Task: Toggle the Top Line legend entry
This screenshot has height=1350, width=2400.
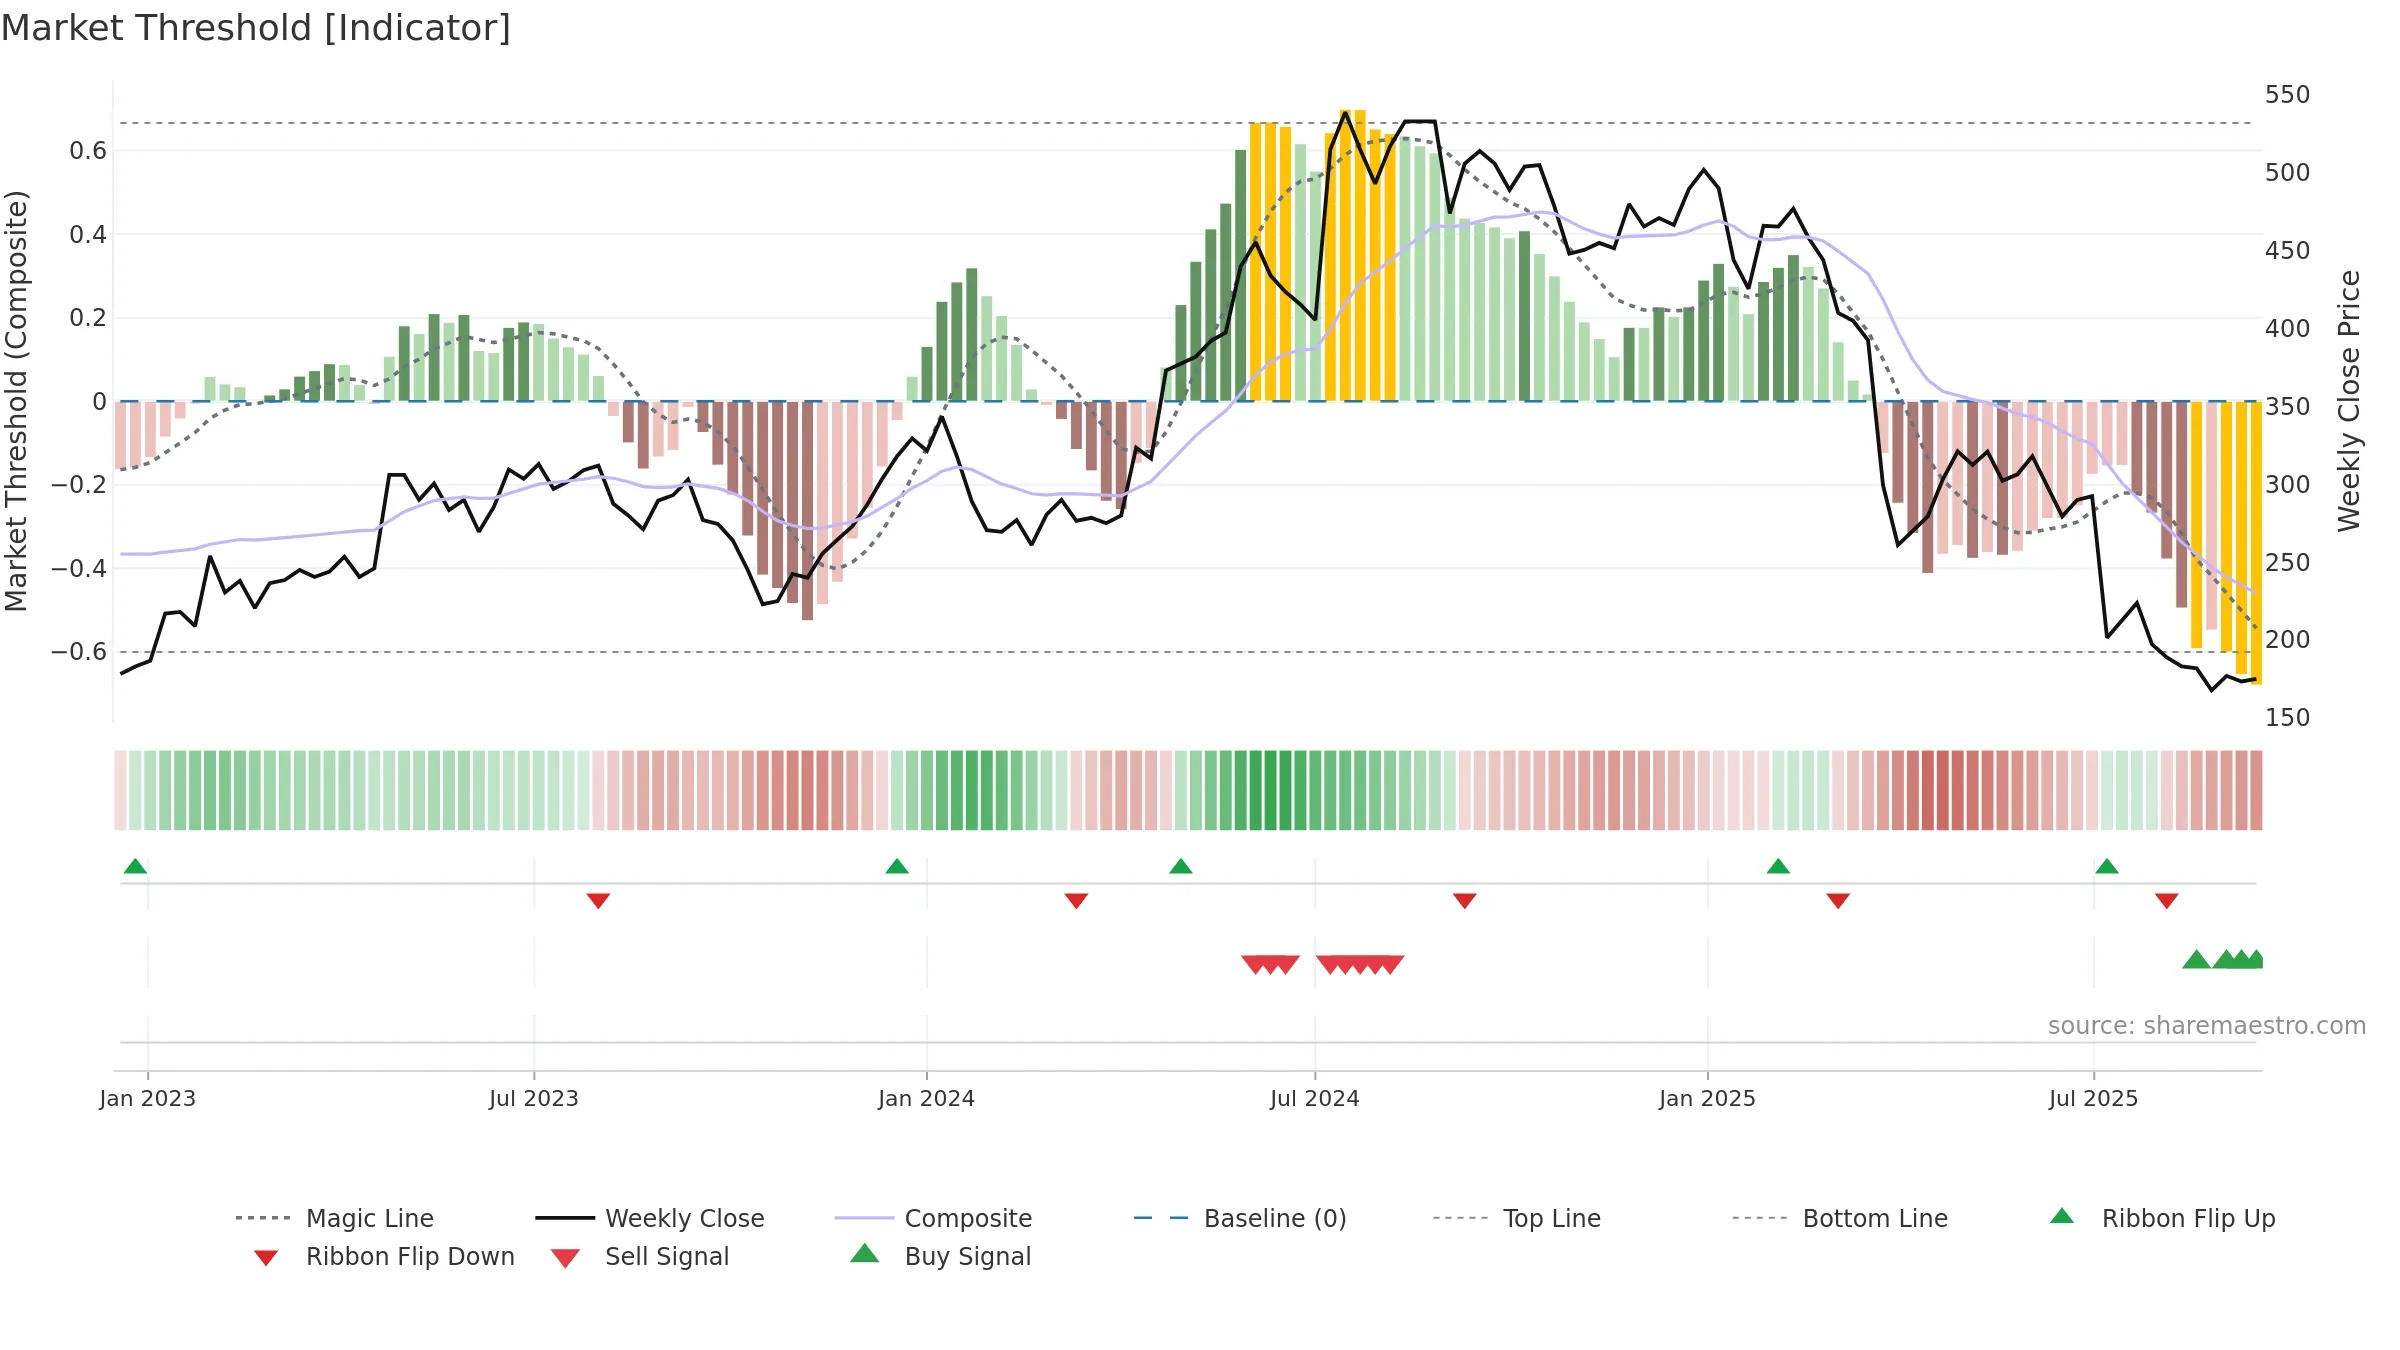Action: tap(1516, 1218)
